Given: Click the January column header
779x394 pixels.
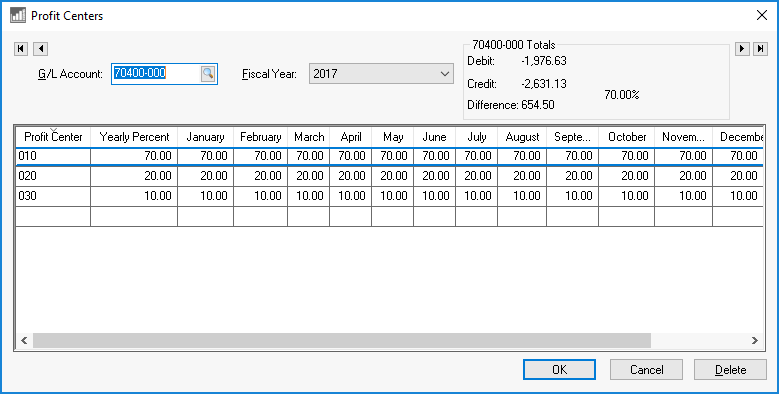Looking at the screenshot, I should tap(205, 137).
